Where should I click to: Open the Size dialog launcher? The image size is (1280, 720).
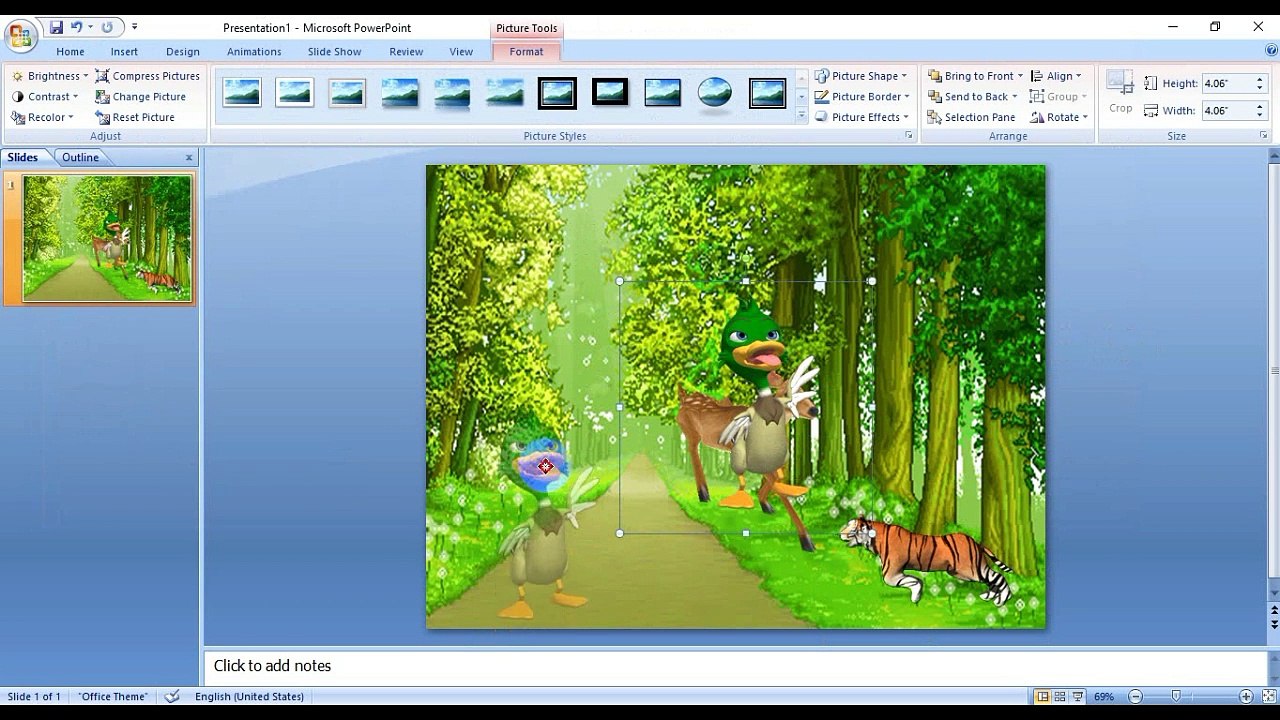(x=1263, y=135)
